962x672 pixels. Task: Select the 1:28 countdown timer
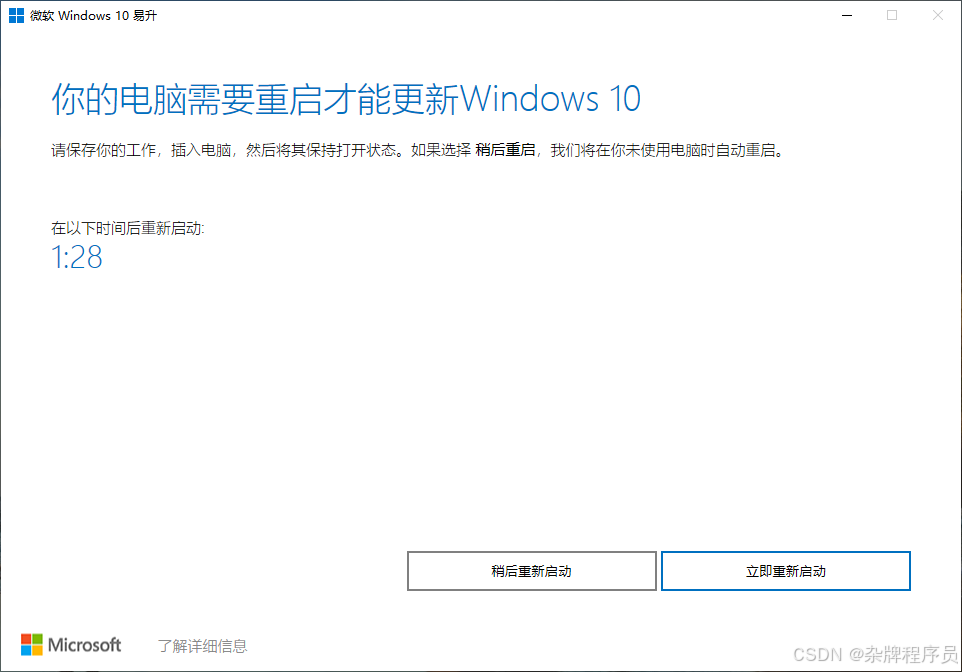click(77, 257)
